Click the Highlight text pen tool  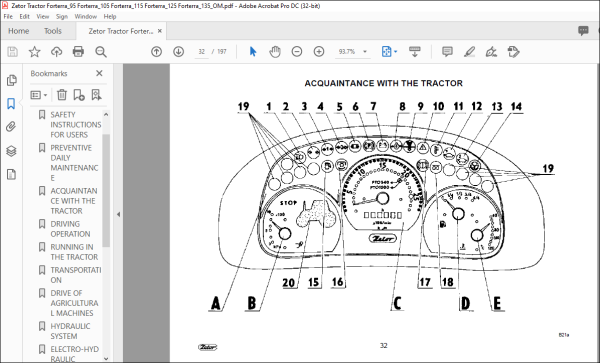click(x=470, y=52)
